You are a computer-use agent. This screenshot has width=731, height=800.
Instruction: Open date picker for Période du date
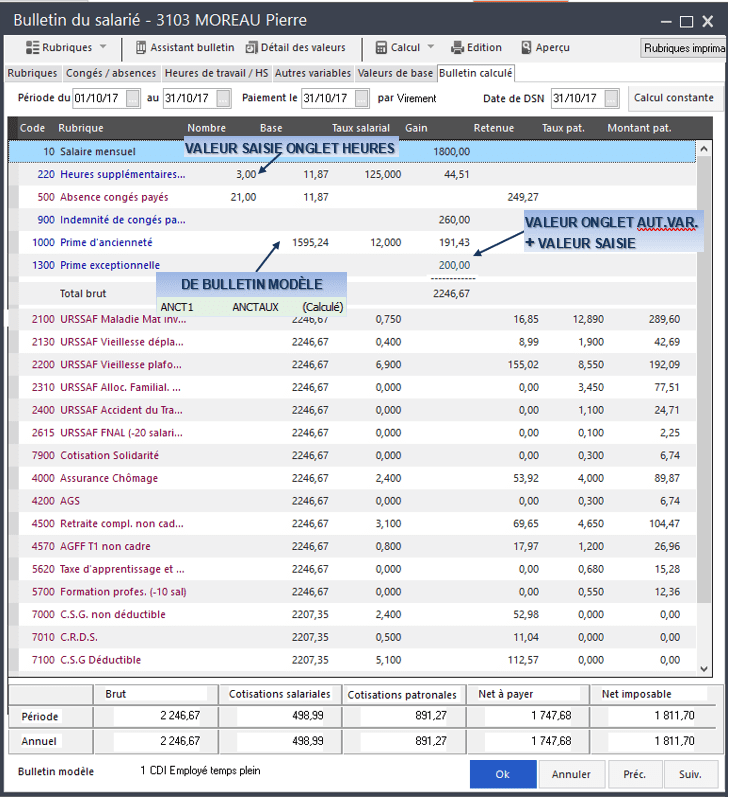[133, 98]
